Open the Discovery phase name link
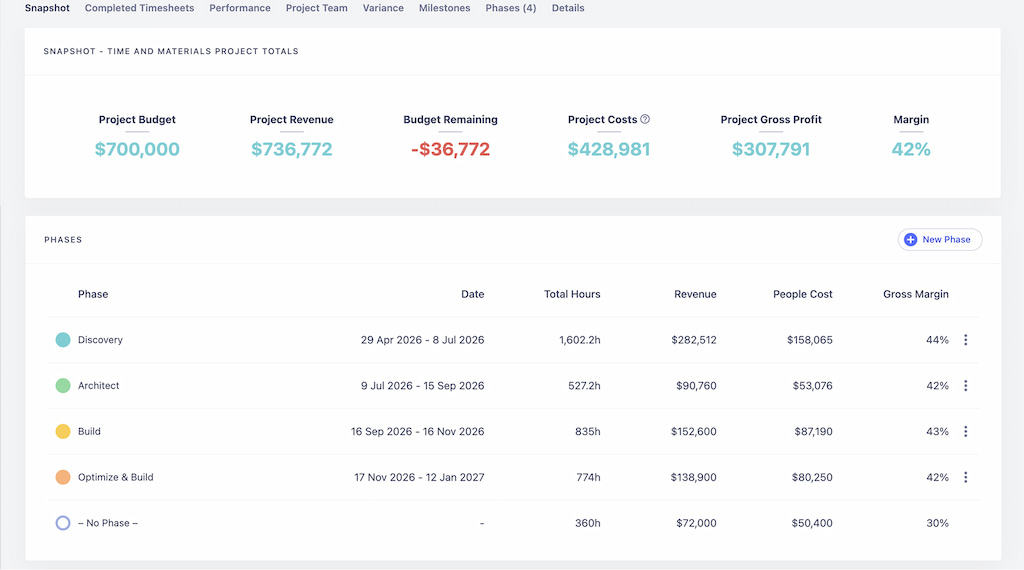 (x=100, y=340)
